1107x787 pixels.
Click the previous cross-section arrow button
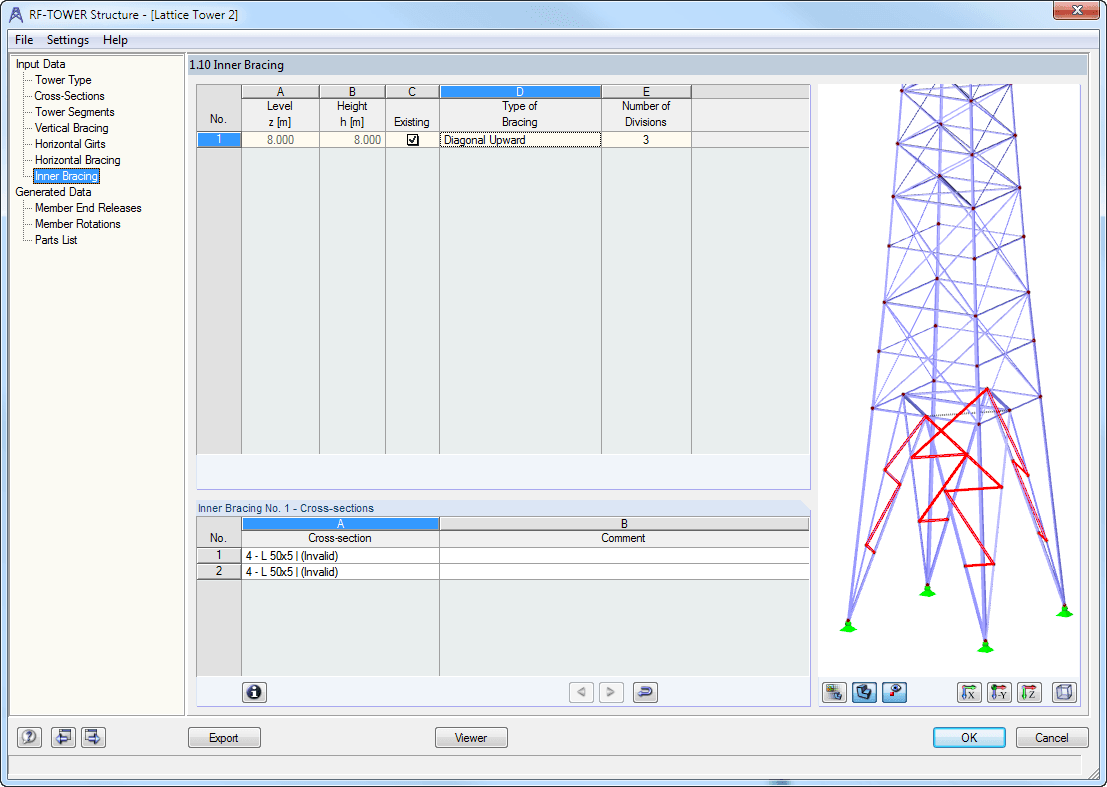(x=581, y=692)
